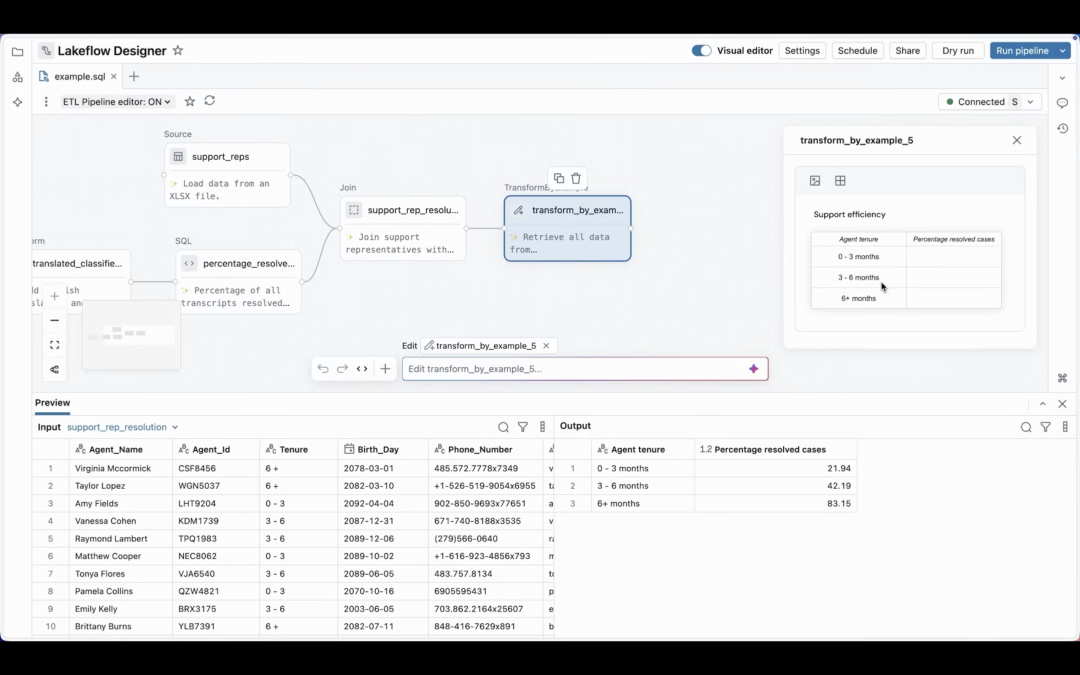Open the catalog objects sidebar icon

17,77
